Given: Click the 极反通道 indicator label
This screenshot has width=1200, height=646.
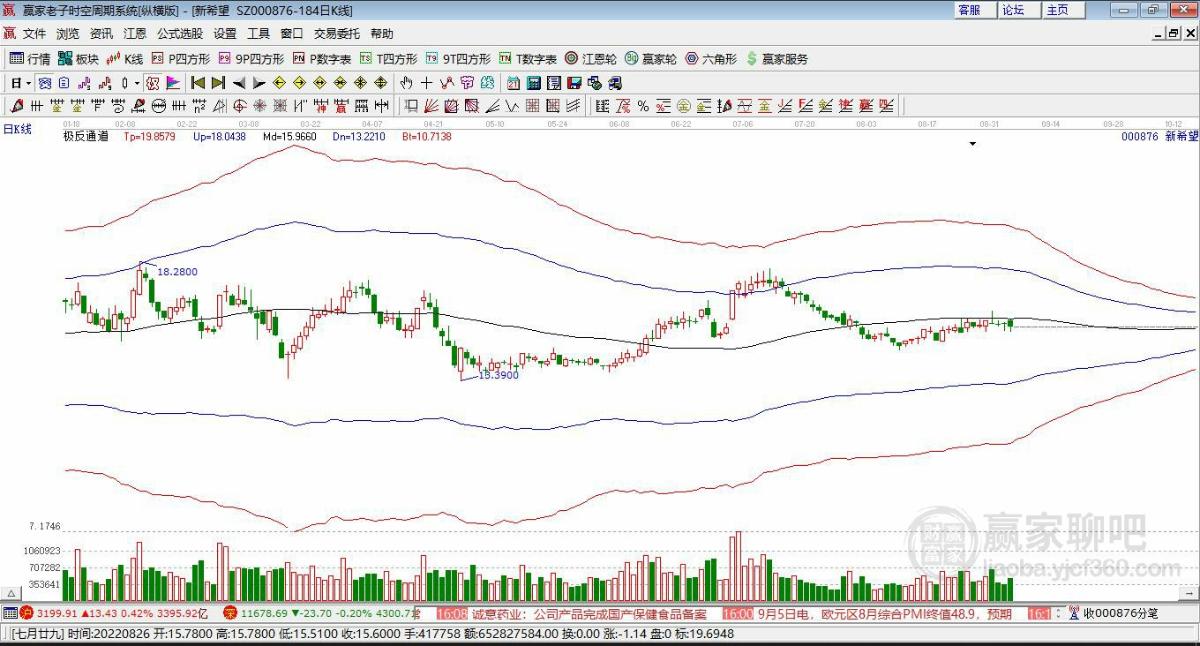Looking at the screenshot, I should 86,136.
